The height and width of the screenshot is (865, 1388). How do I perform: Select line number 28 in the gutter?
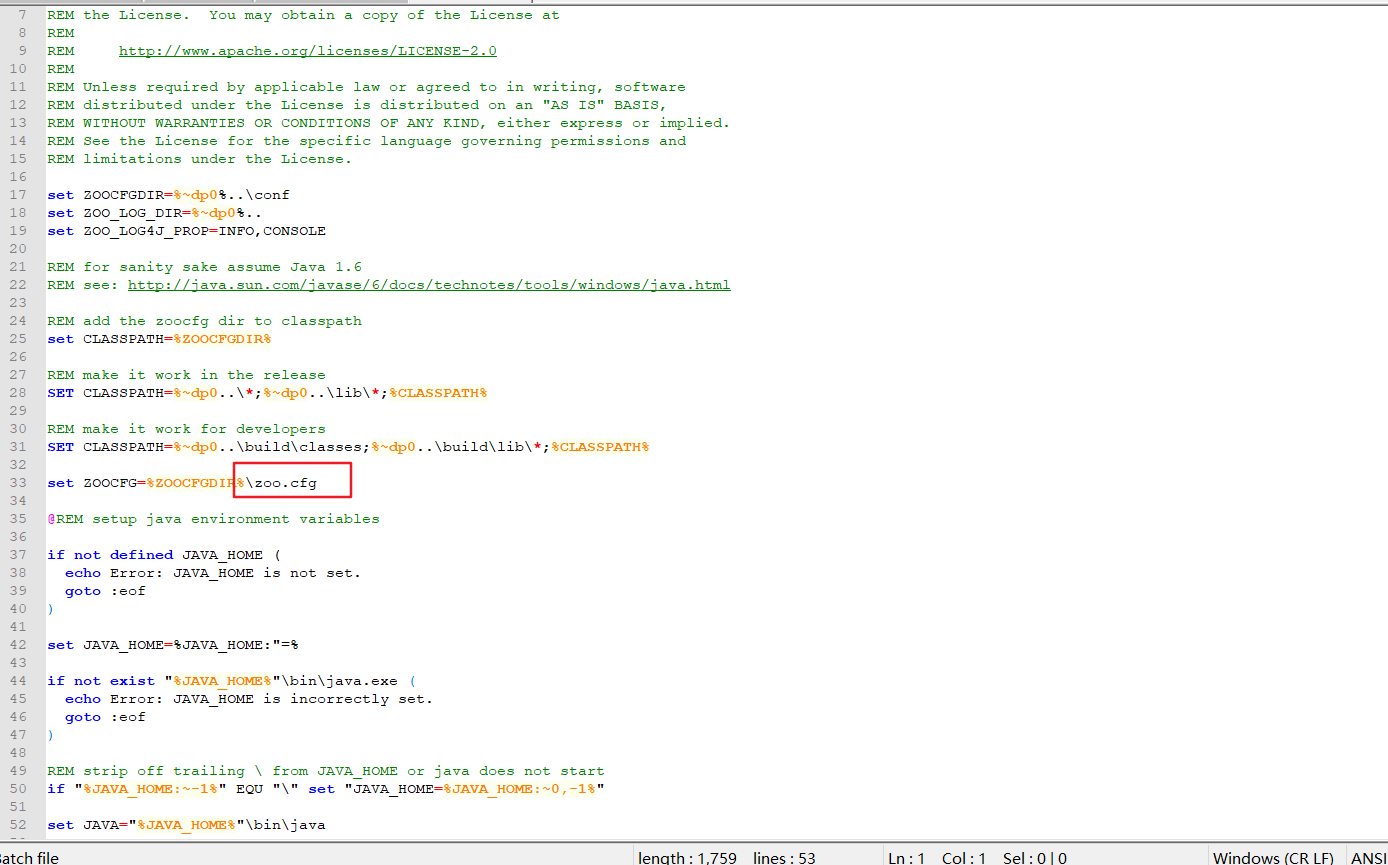[18, 393]
